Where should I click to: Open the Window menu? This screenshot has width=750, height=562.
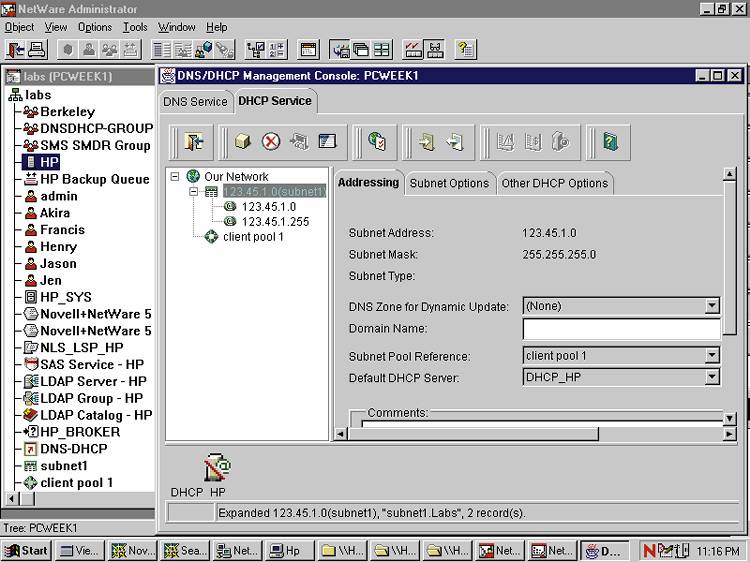[x=176, y=27]
